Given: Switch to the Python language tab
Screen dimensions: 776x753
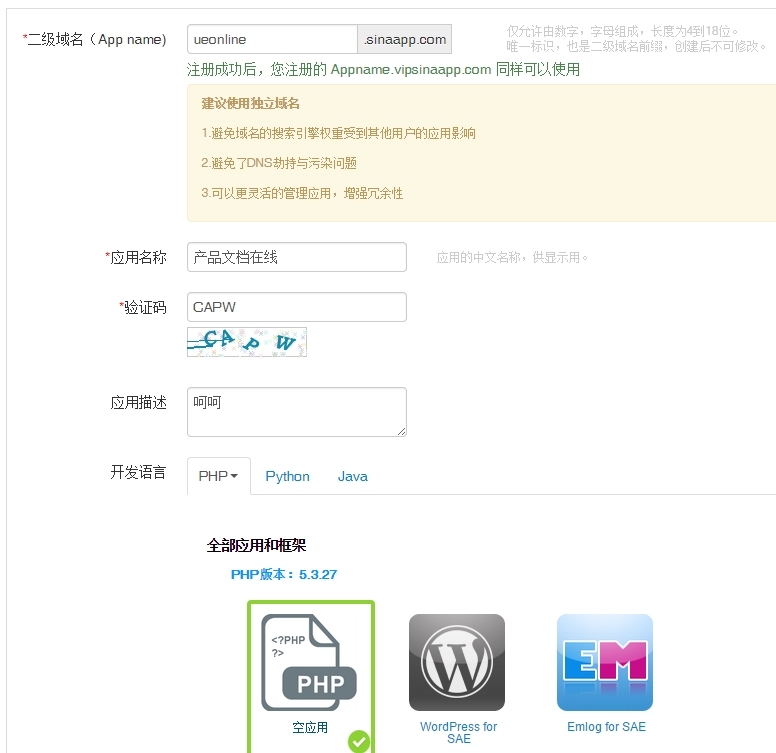Looking at the screenshot, I should (x=288, y=476).
